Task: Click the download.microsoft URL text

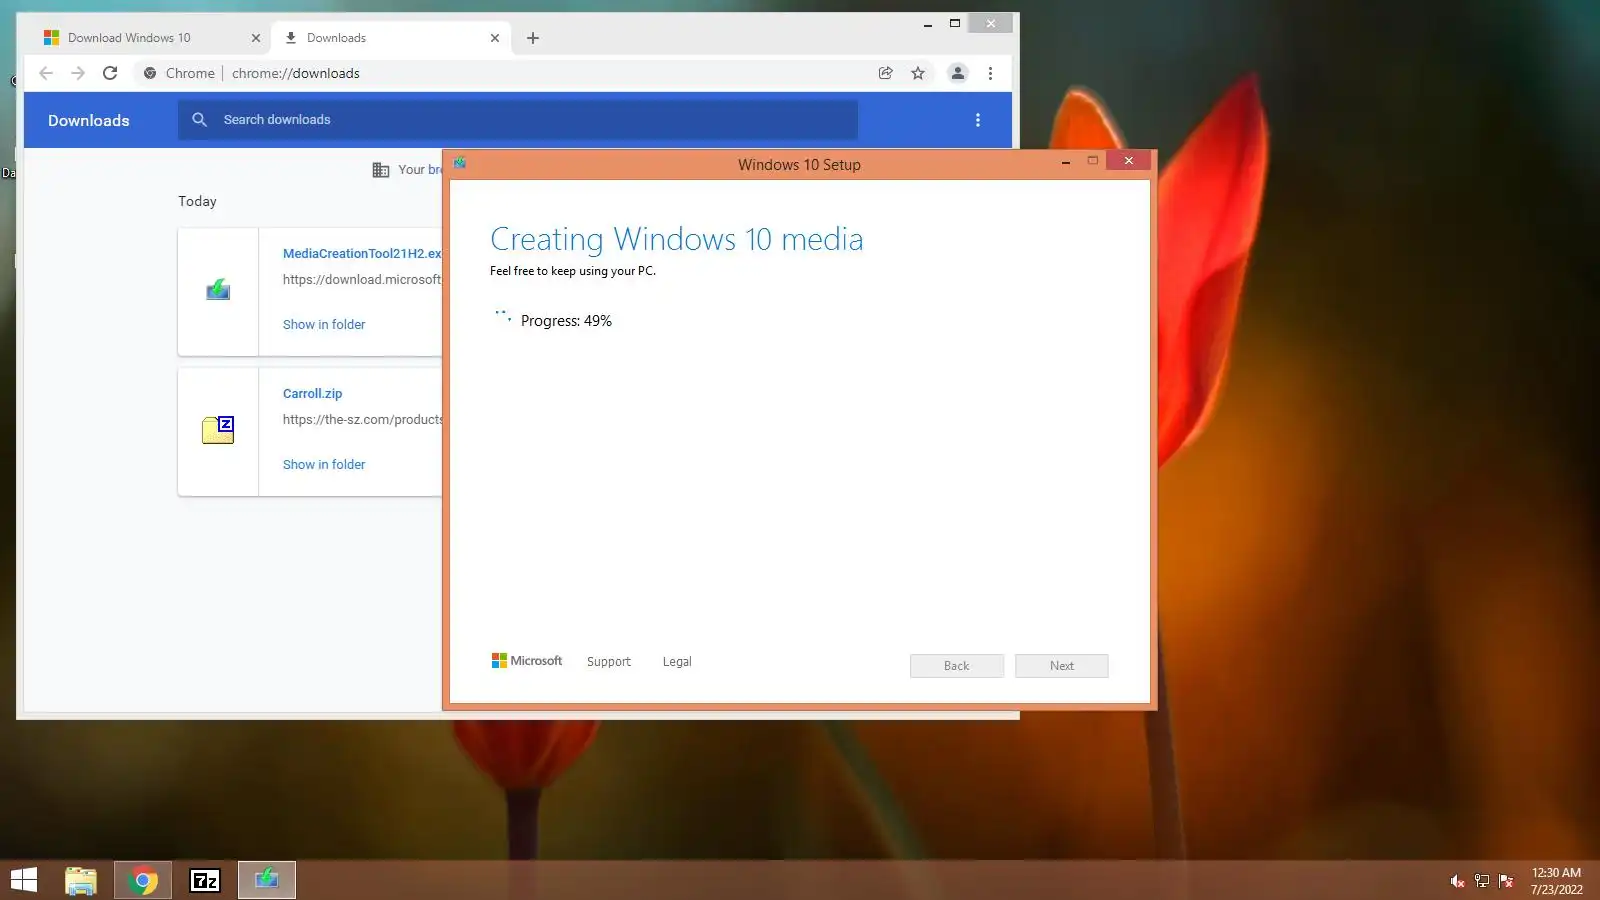Action: 362,280
